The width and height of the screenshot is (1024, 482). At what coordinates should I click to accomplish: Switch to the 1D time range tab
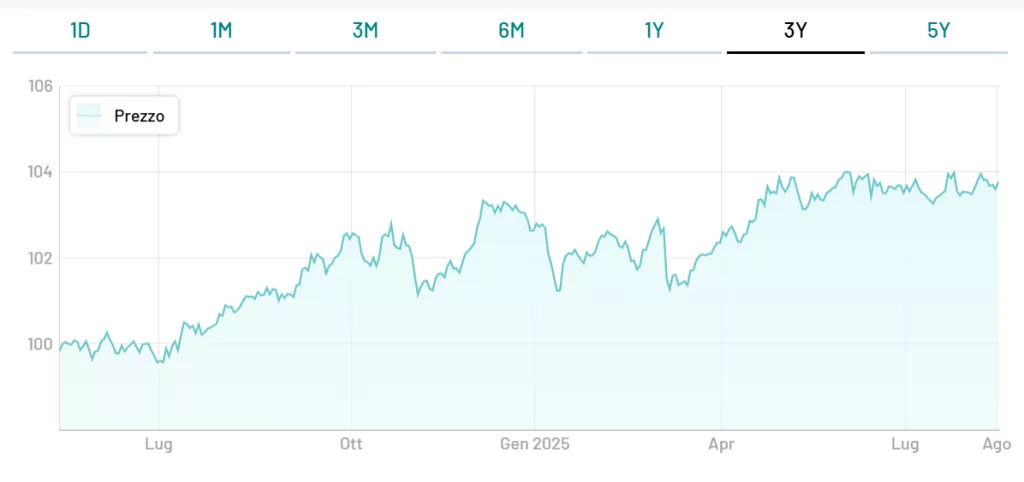[x=80, y=30]
